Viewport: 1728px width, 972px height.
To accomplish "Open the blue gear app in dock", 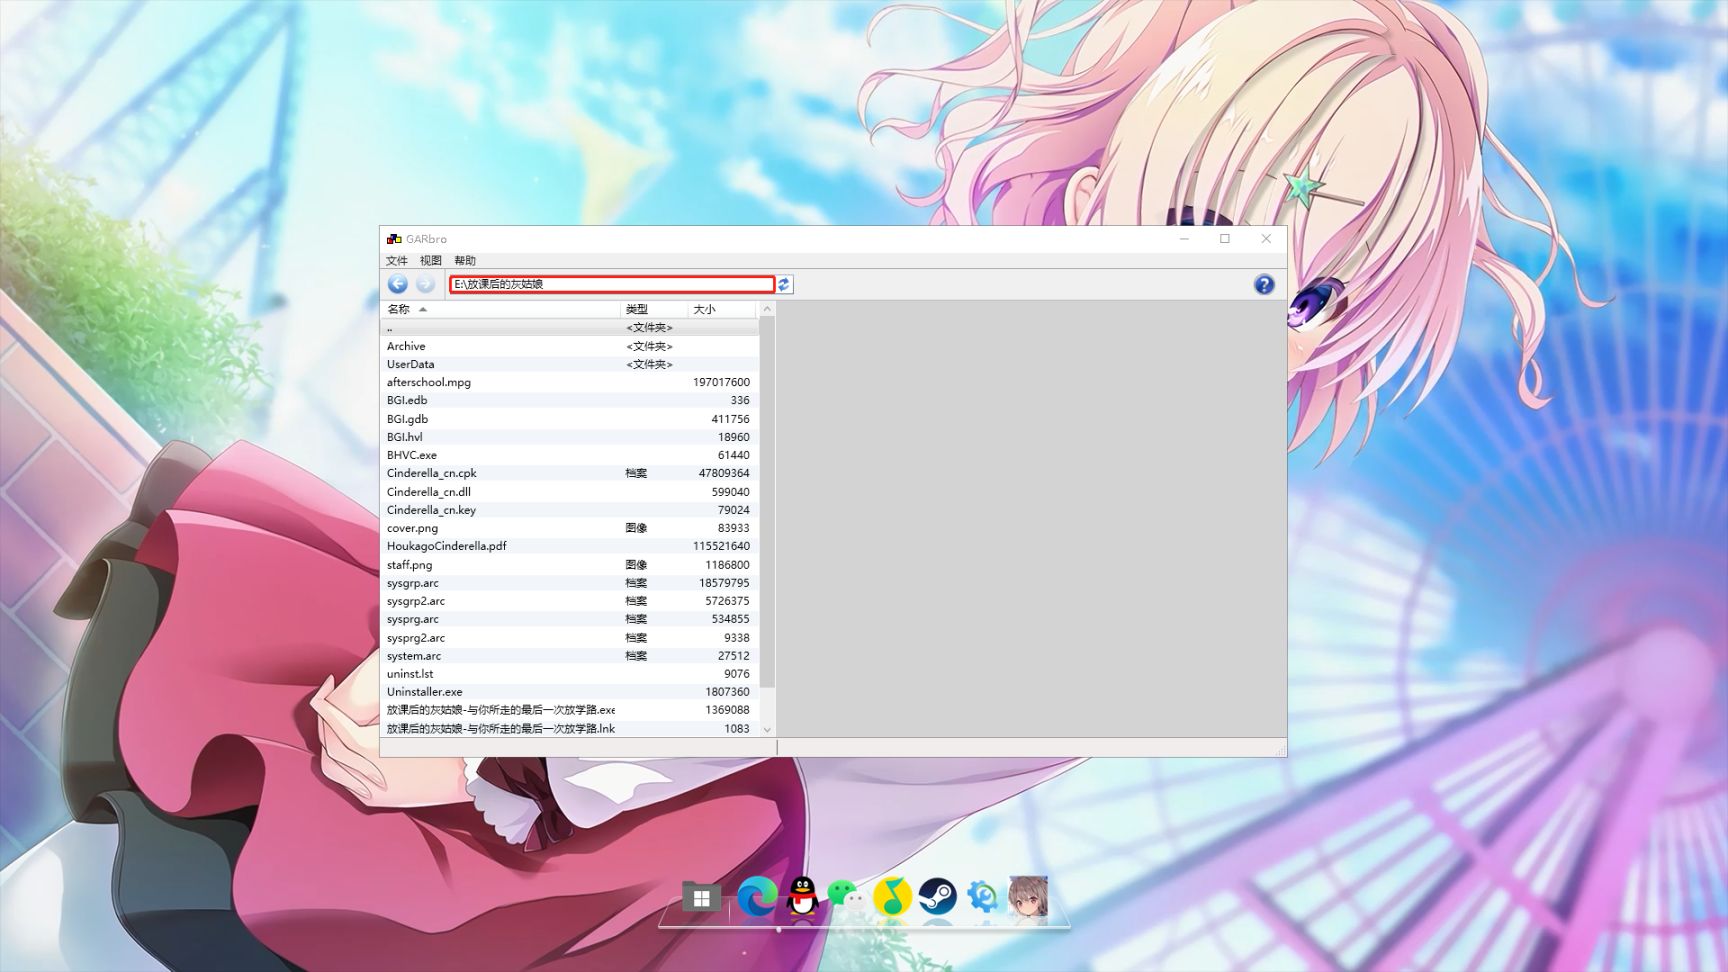I will pos(982,897).
